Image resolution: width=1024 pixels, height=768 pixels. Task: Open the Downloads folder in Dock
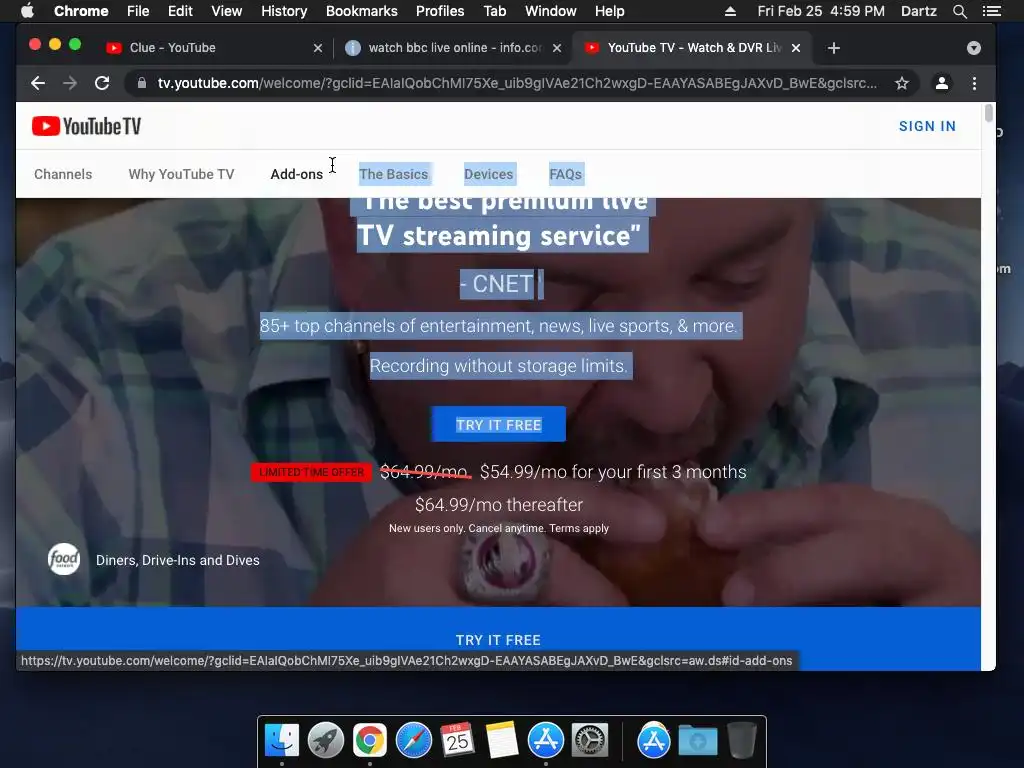click(x=697, y=741)
